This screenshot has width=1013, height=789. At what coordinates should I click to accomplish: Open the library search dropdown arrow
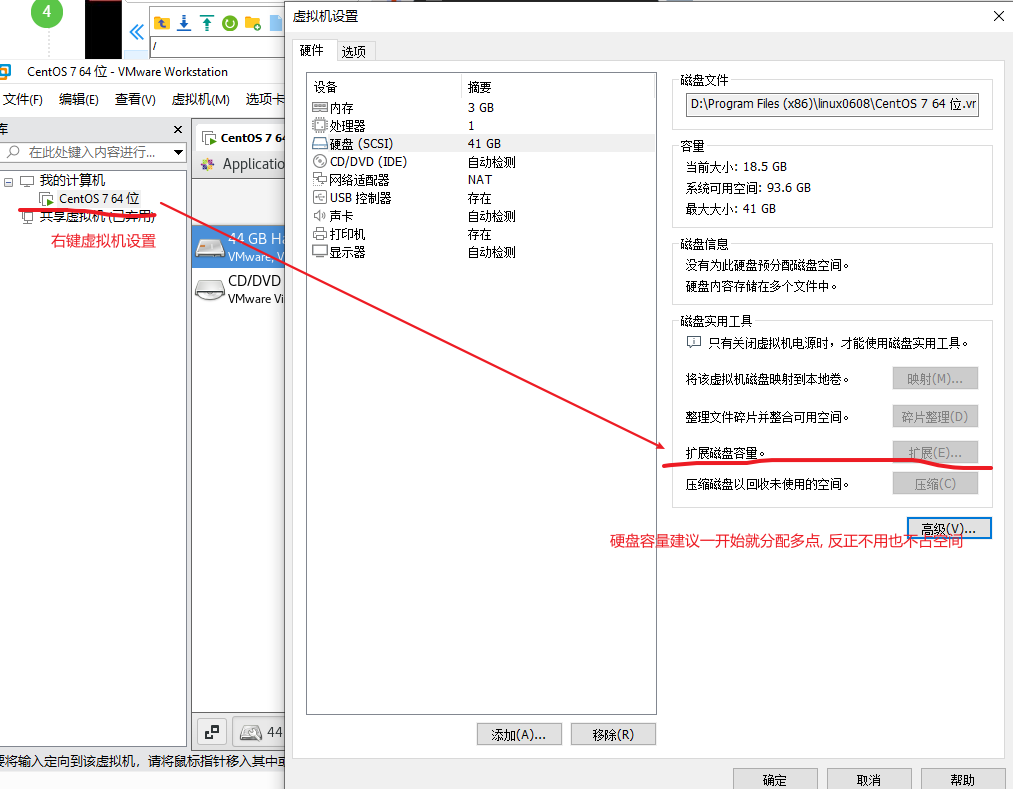(178, 153)
